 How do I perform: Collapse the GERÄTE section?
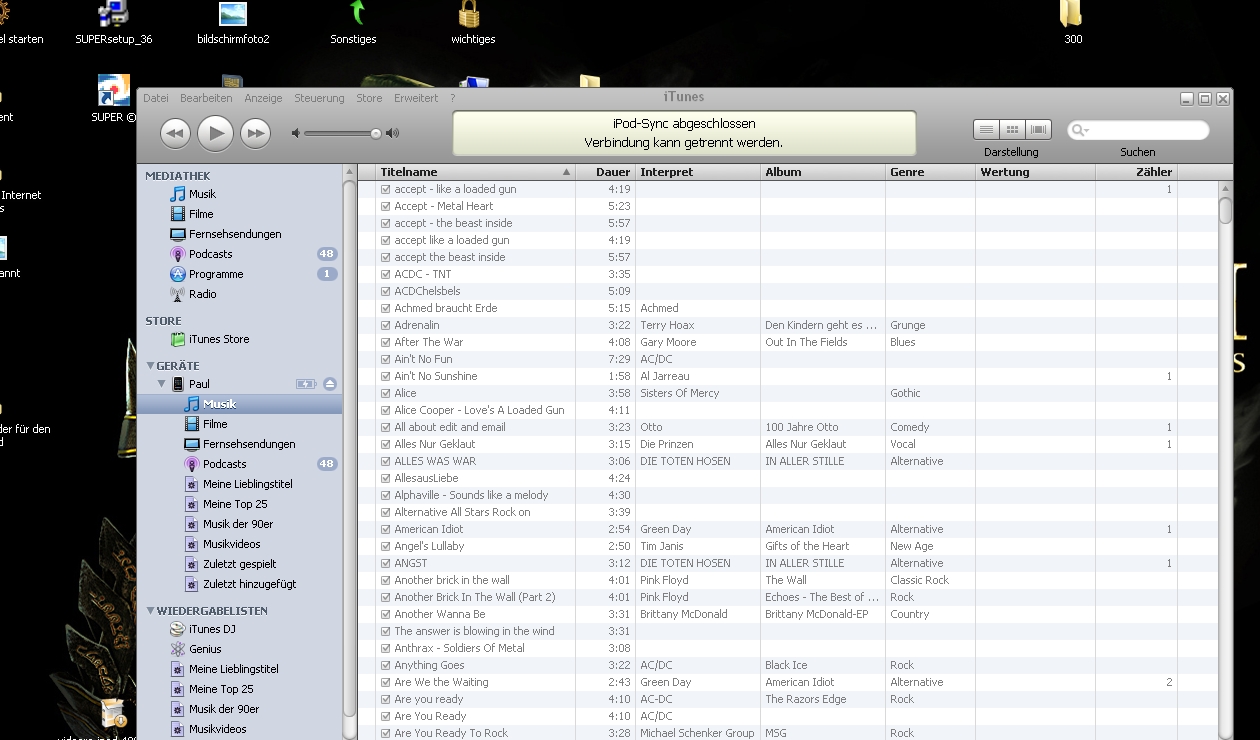[x=150, y=366]
